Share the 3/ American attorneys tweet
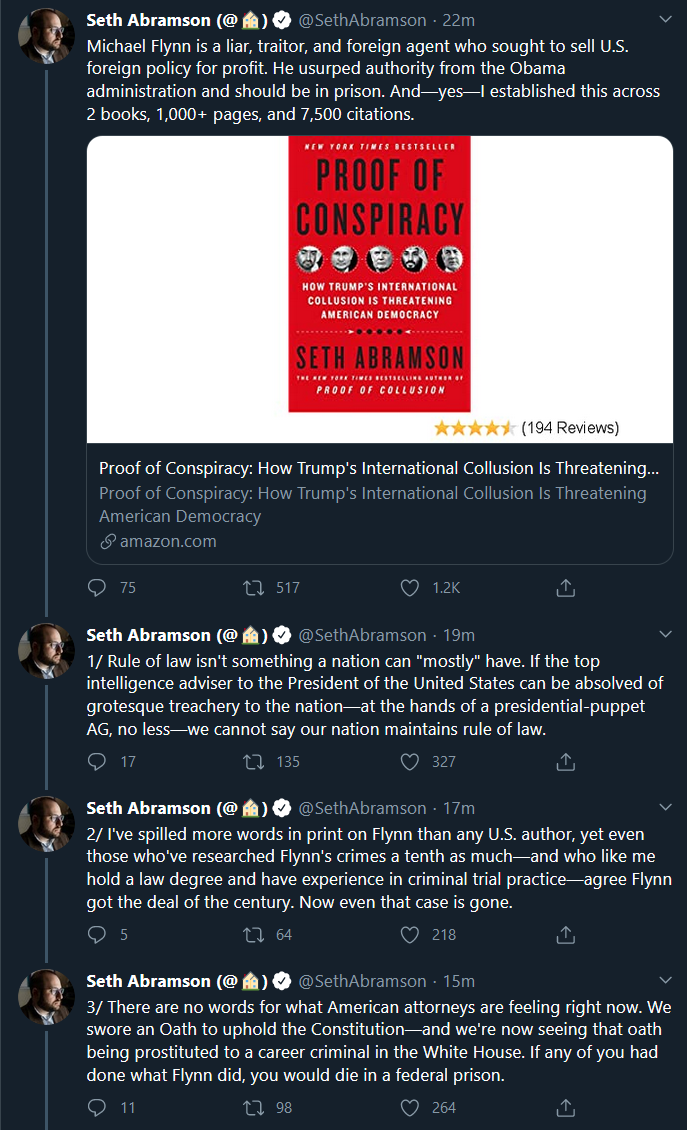 pyautogui.click(x=566, y=1108)
